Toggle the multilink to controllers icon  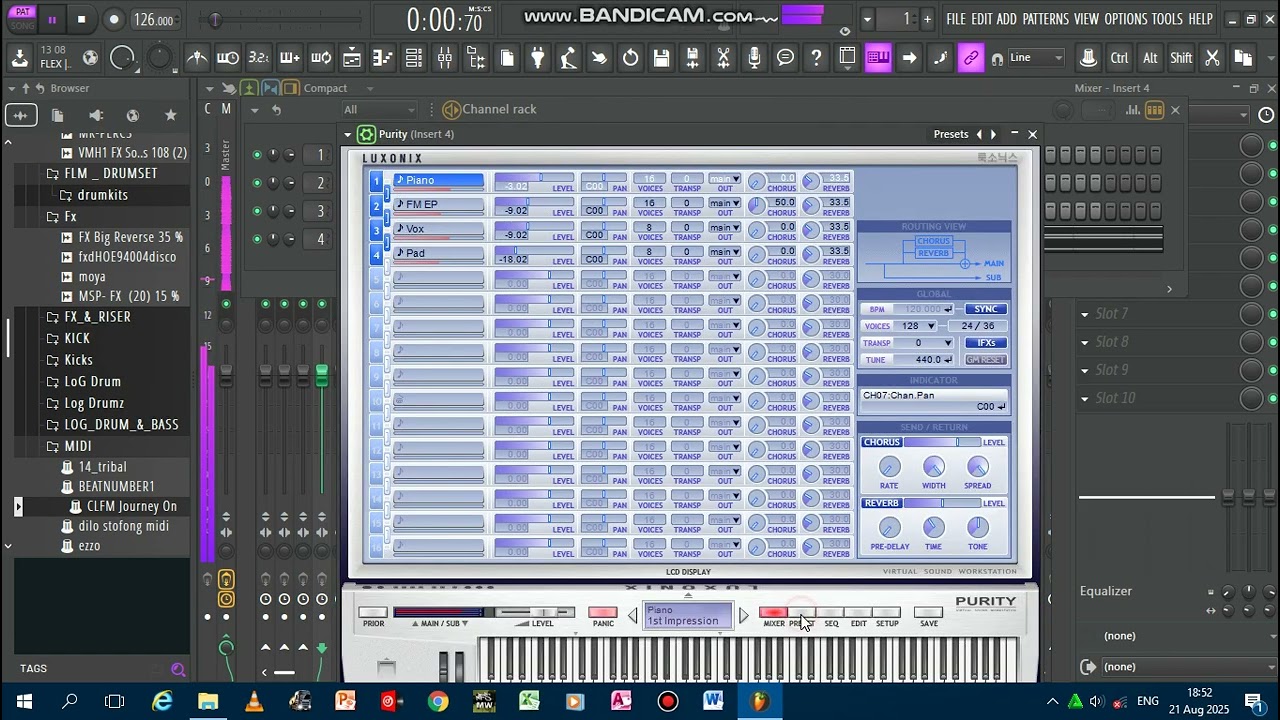(971, 58)
